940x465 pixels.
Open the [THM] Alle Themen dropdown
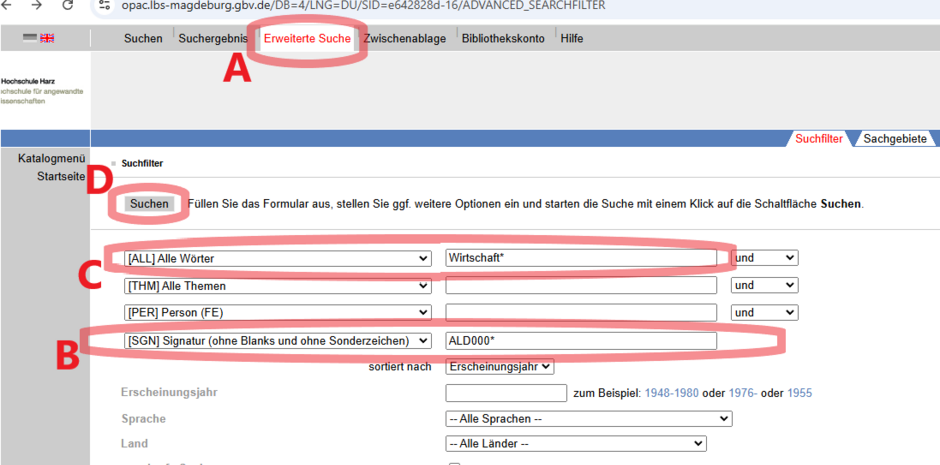click(x=278, y=285)
